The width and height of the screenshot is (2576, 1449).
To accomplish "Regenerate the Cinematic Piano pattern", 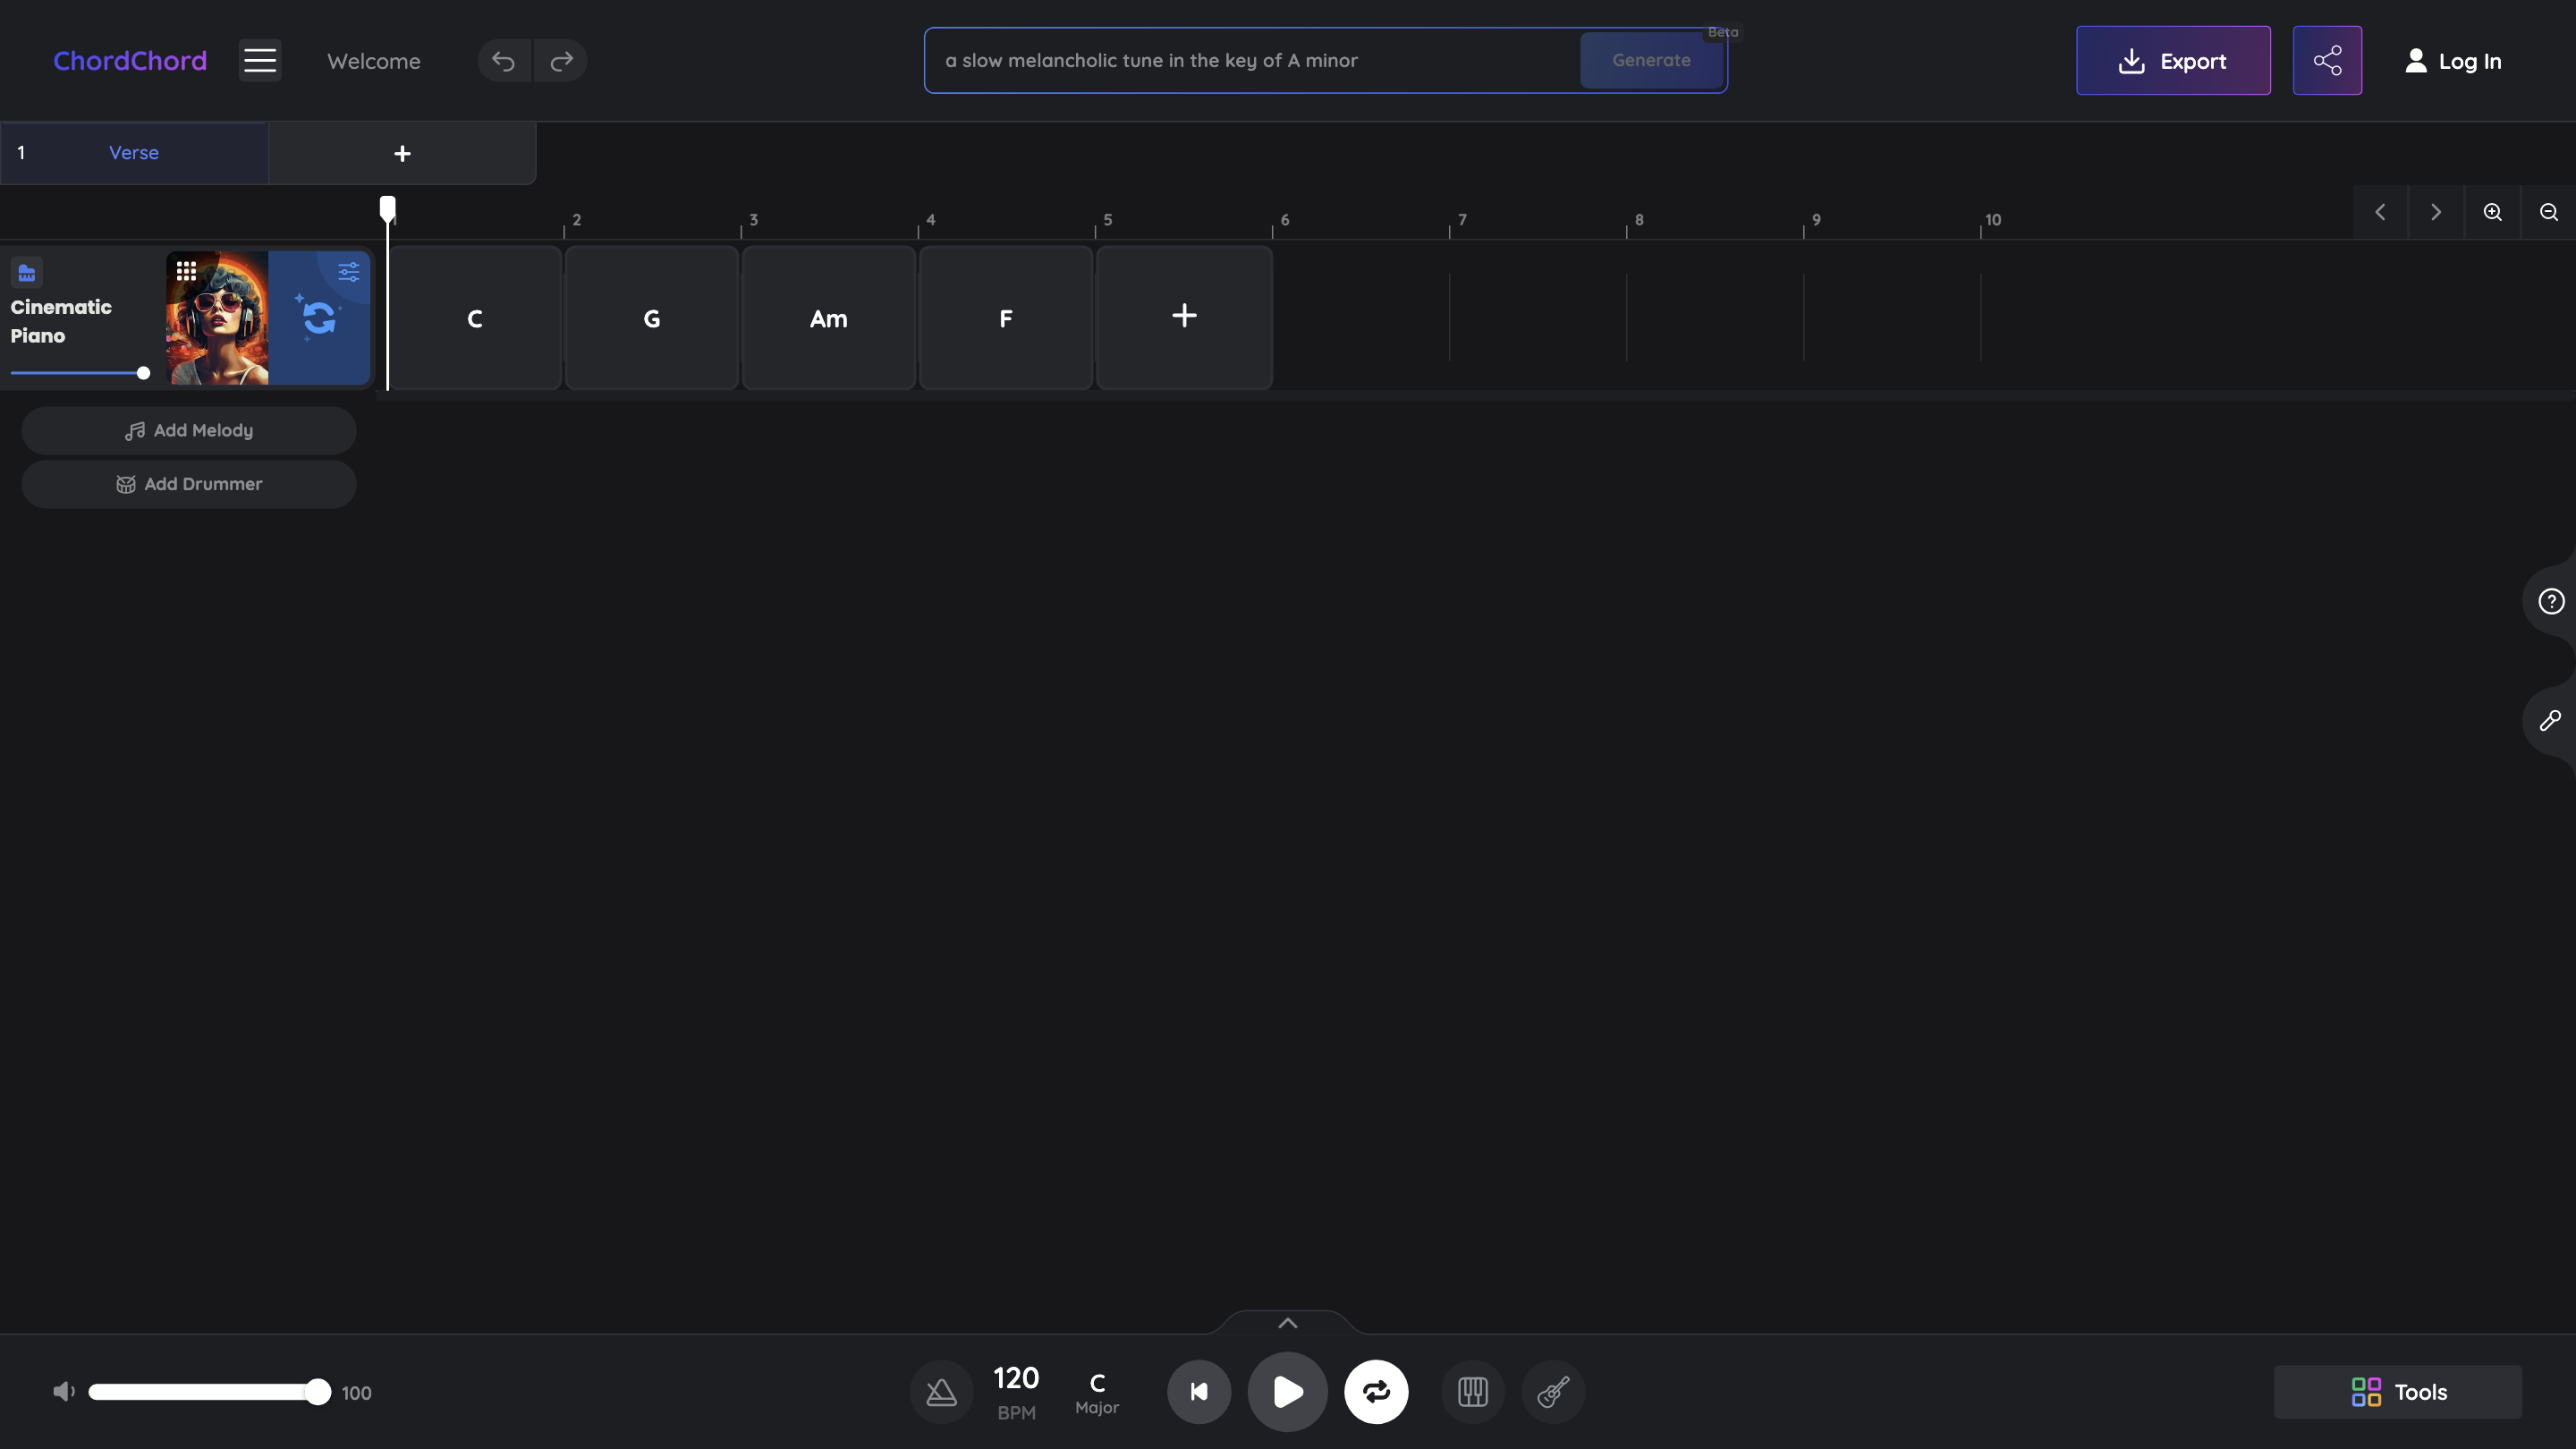I will [x=319, y=318].
